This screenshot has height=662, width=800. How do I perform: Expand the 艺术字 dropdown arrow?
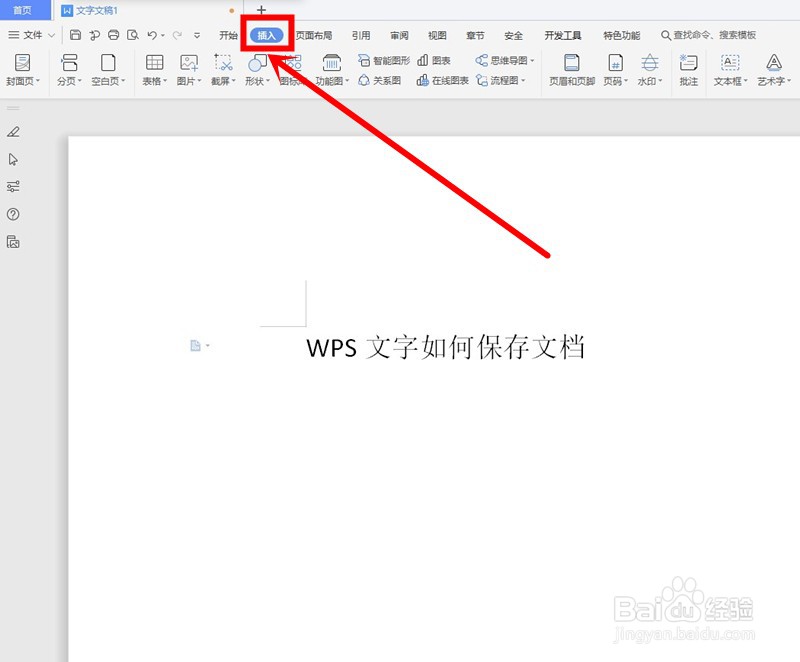tap(789, 81)
